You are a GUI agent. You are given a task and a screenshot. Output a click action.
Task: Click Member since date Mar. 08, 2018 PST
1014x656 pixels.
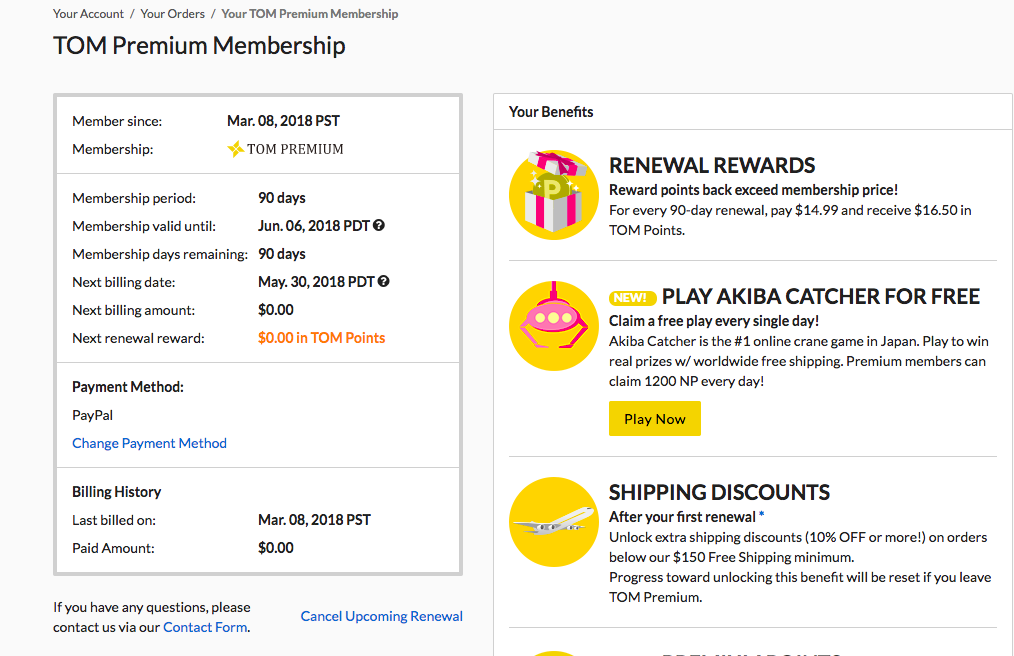[x=283, y=121]
